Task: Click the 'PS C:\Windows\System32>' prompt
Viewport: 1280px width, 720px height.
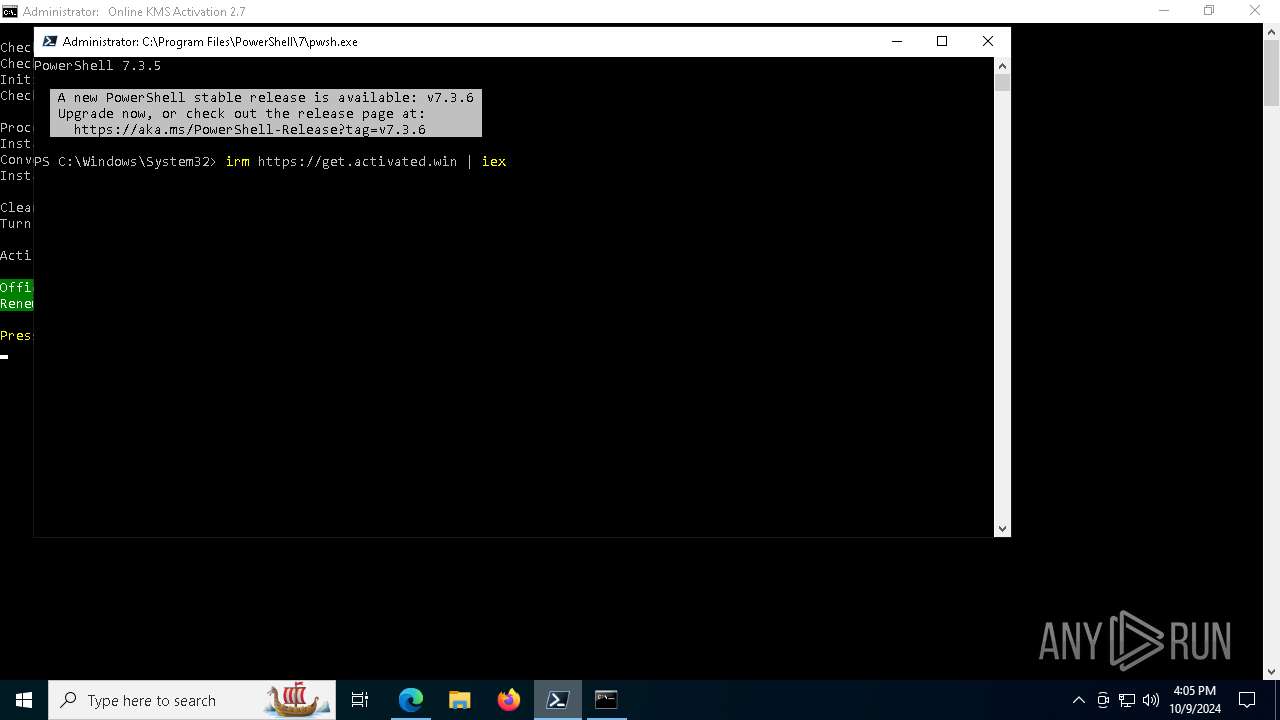Action: pyautogui.click(x=125, y=161)
